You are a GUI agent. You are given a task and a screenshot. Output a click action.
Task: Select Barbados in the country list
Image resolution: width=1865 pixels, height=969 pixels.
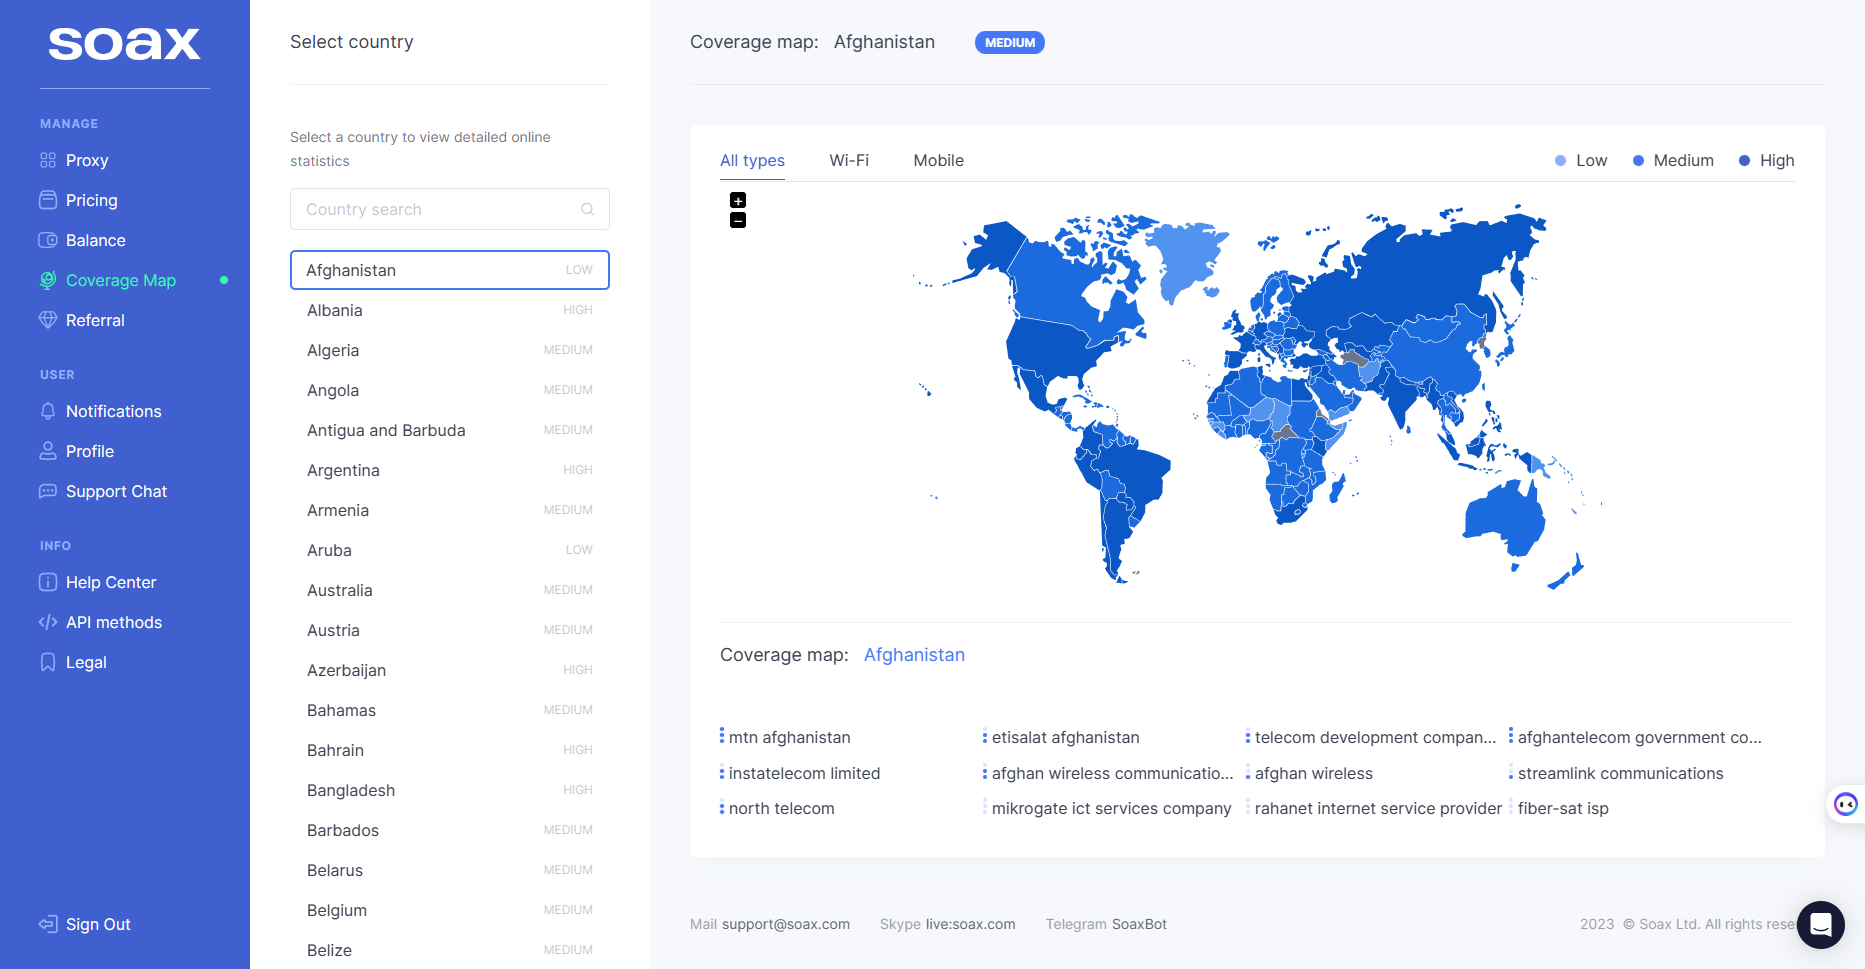[x=450, y=830]
